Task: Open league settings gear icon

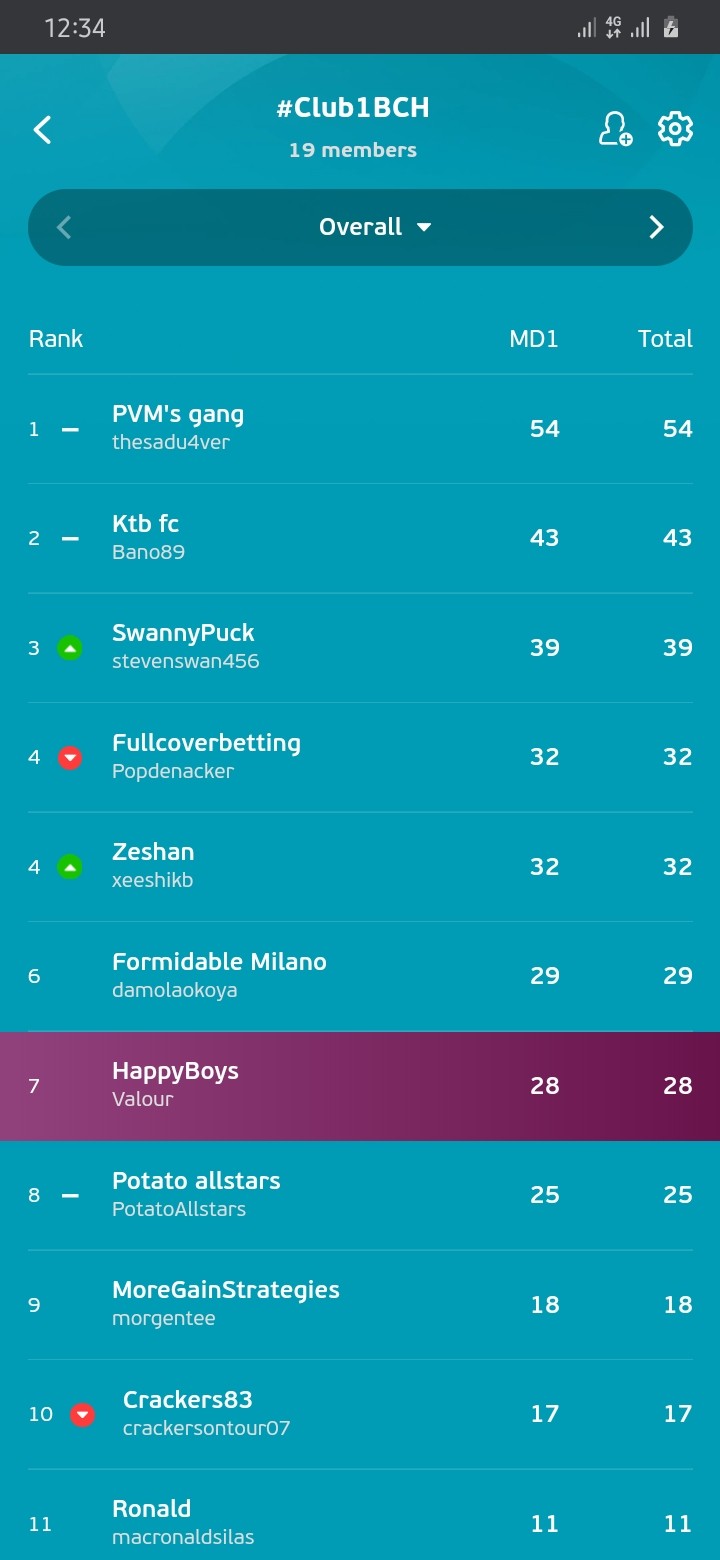Action: click(675, 129)
